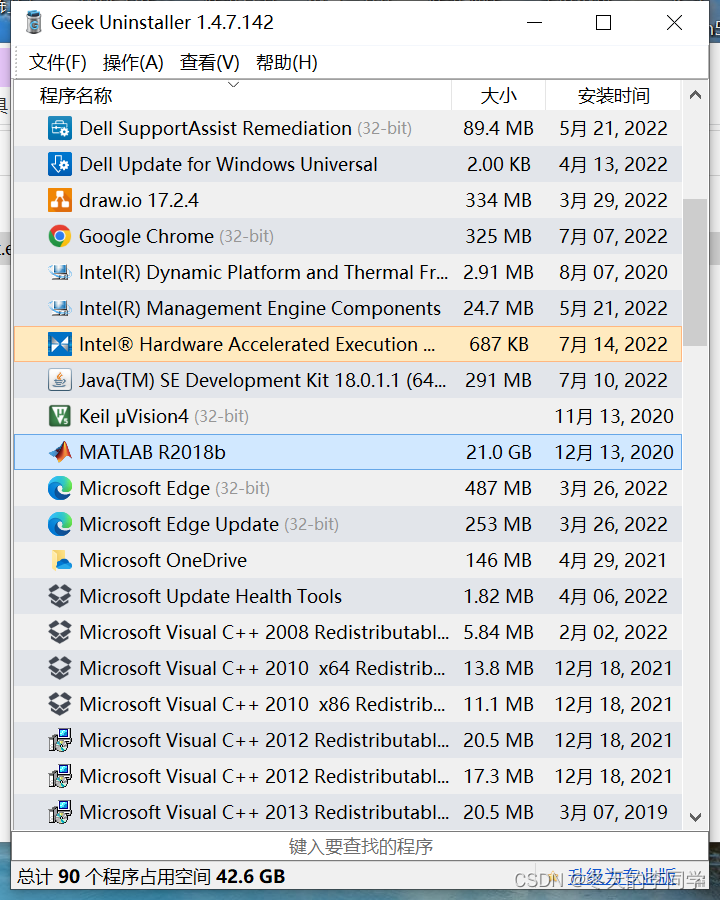Select the draw.io 17.2.4 orange icon
This screenshot has height=900, width=720.
pyautogui.click(x=60, y=200)
